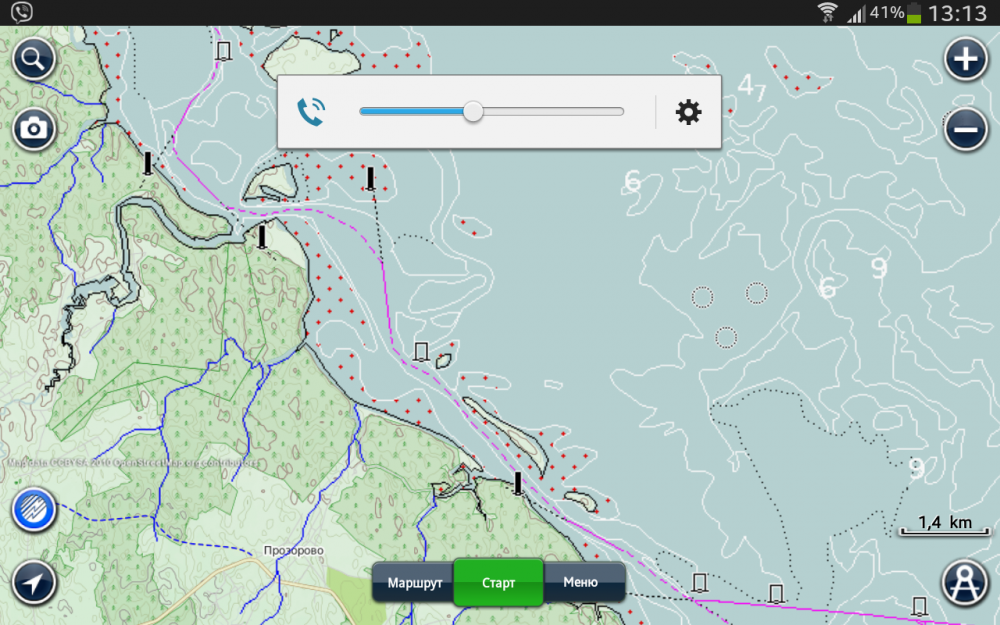1000x625 pixels.
Task: Tap the magnifier search icon
Action: click(x=34, y=60)
